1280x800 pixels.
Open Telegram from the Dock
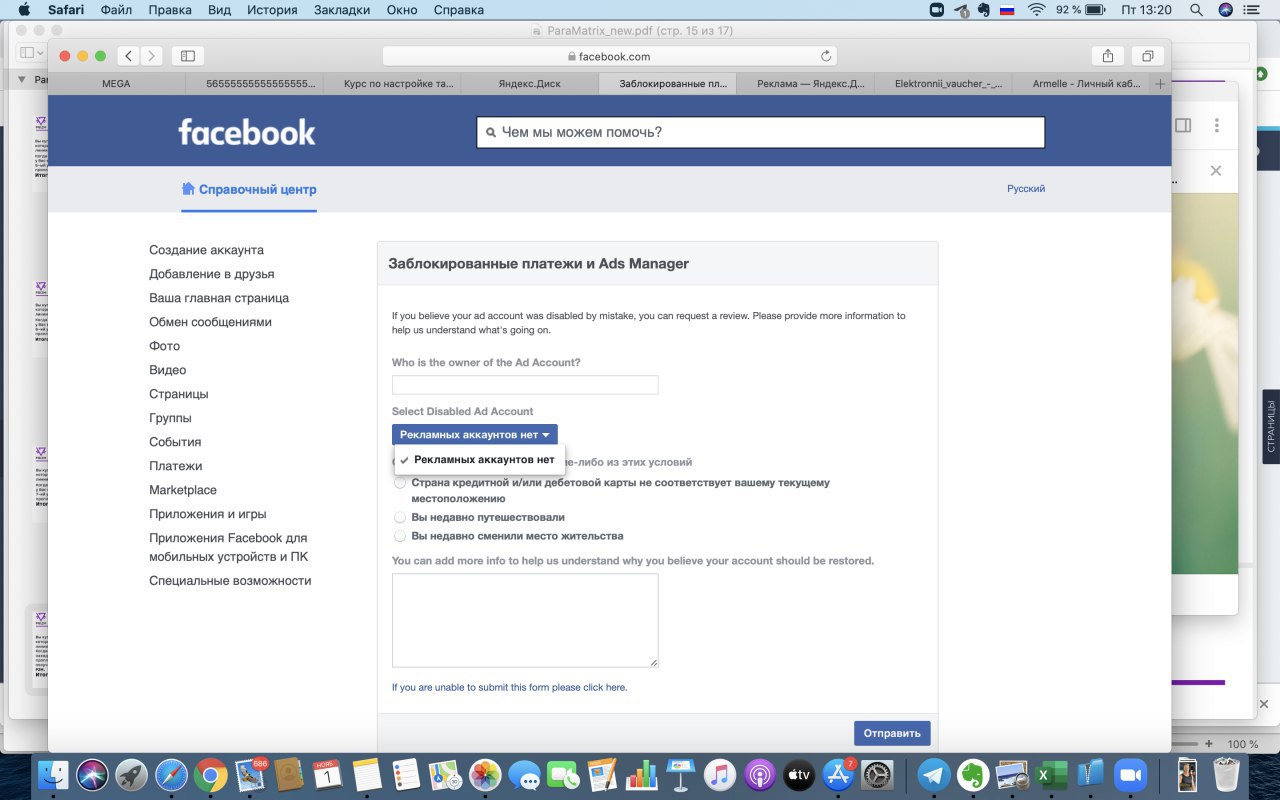coord(934,774)
